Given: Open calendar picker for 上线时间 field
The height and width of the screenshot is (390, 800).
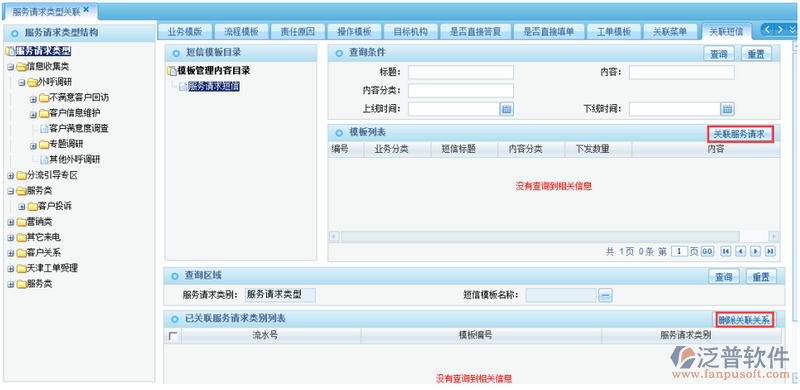Looking at the screenshot, I should (x=507, y=109).
